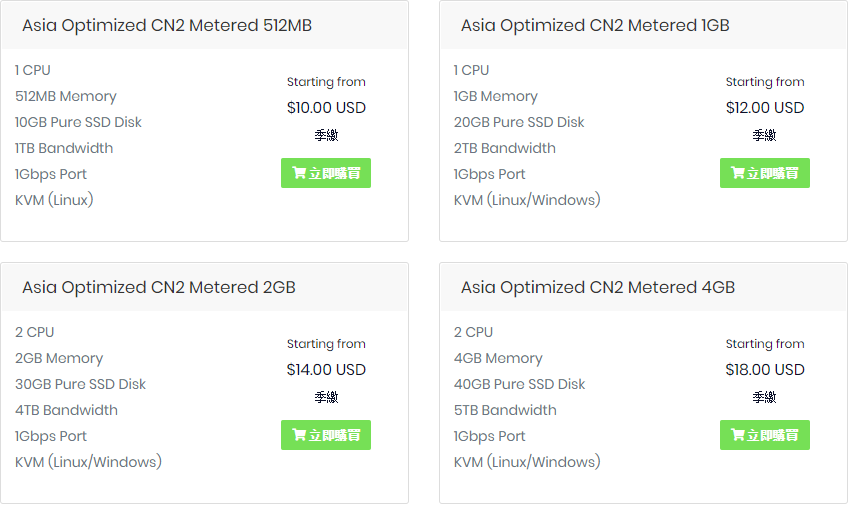This screenshot has width=849, height=505.
Task: Click cart icon in the 2GB plan button
Action: pyautogui.click(x=299, y=435)
